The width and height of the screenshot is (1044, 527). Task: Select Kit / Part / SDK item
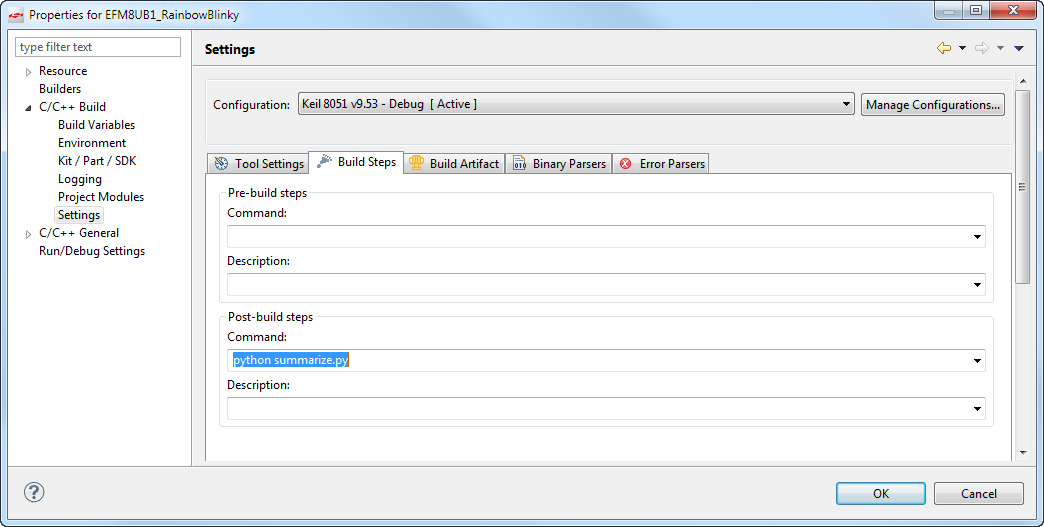[x=97, y=160]
